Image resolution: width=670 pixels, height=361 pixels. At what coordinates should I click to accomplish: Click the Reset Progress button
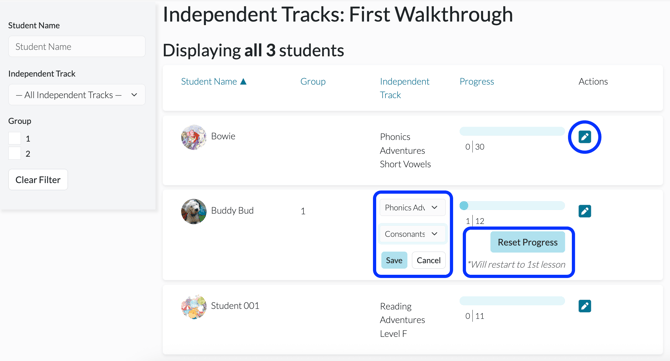527,242
